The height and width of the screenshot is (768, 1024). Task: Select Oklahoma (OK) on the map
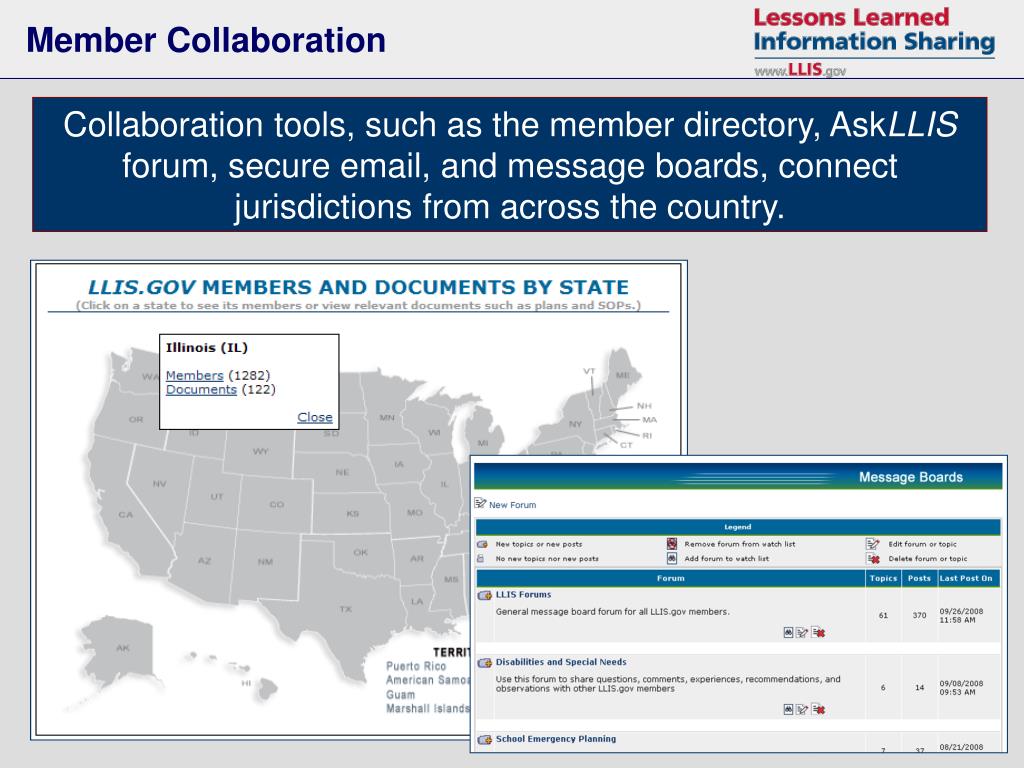pos(360,552)
